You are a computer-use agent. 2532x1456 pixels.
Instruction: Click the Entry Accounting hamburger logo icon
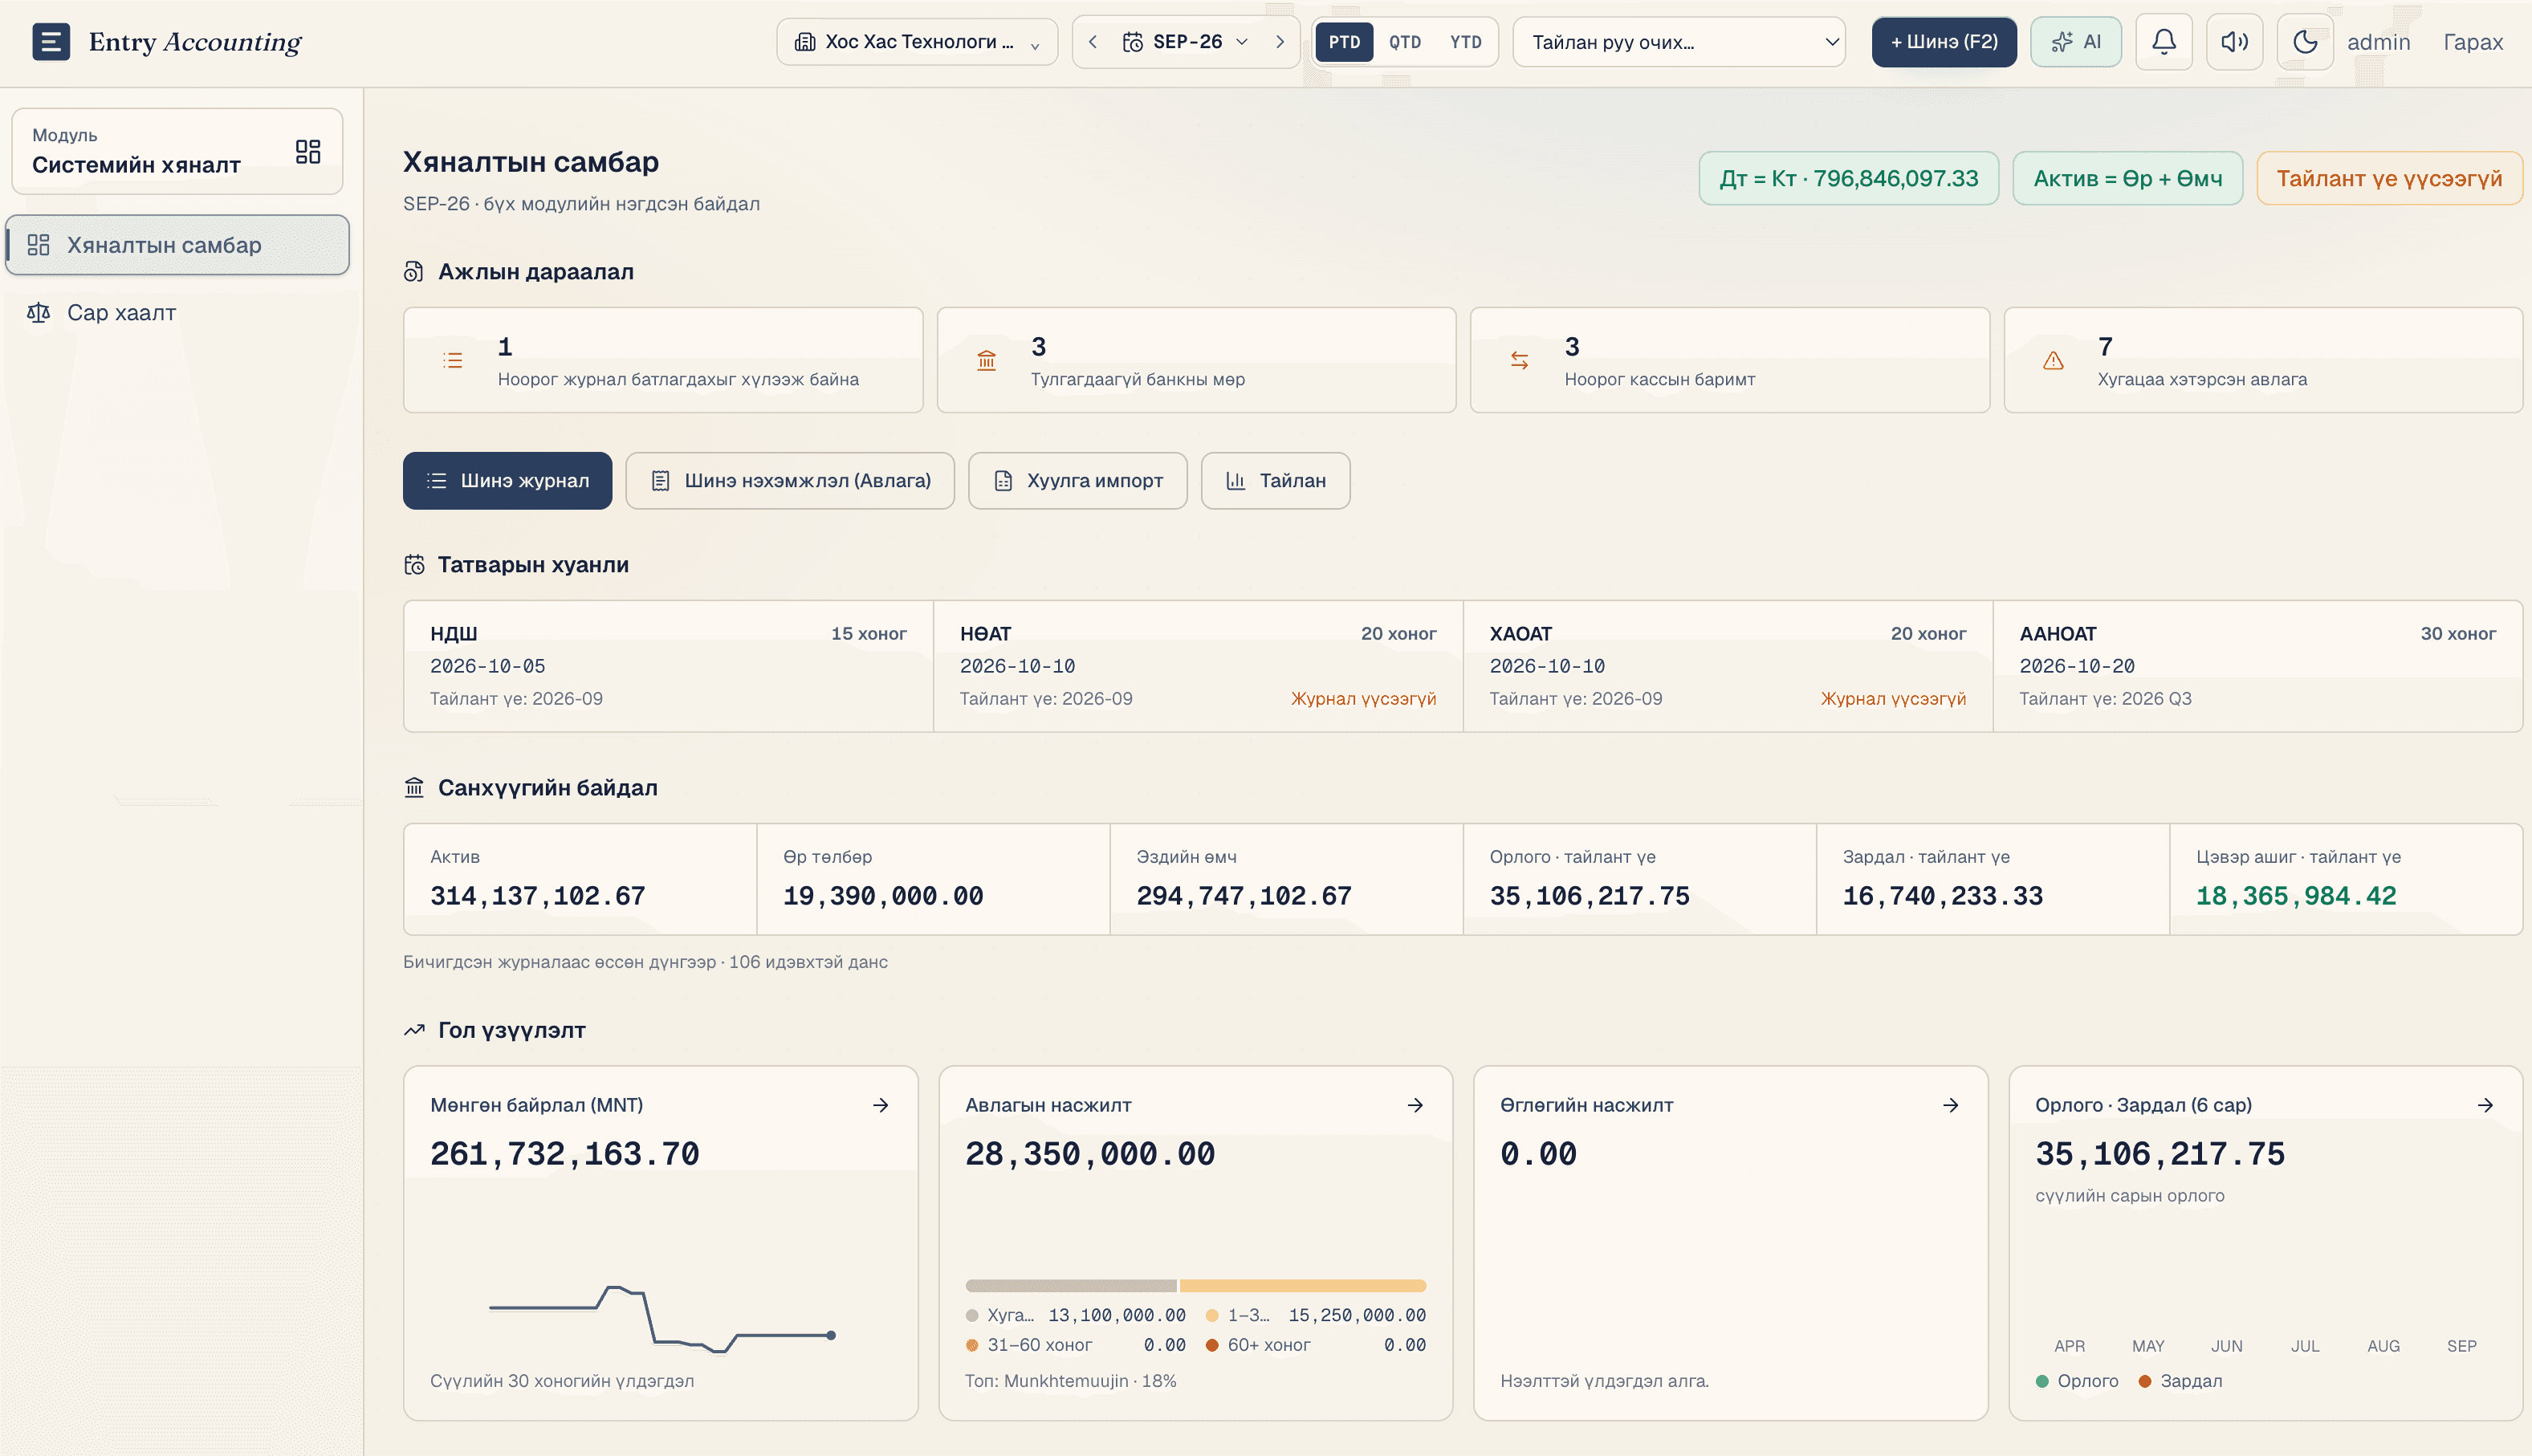coord(51,42)
